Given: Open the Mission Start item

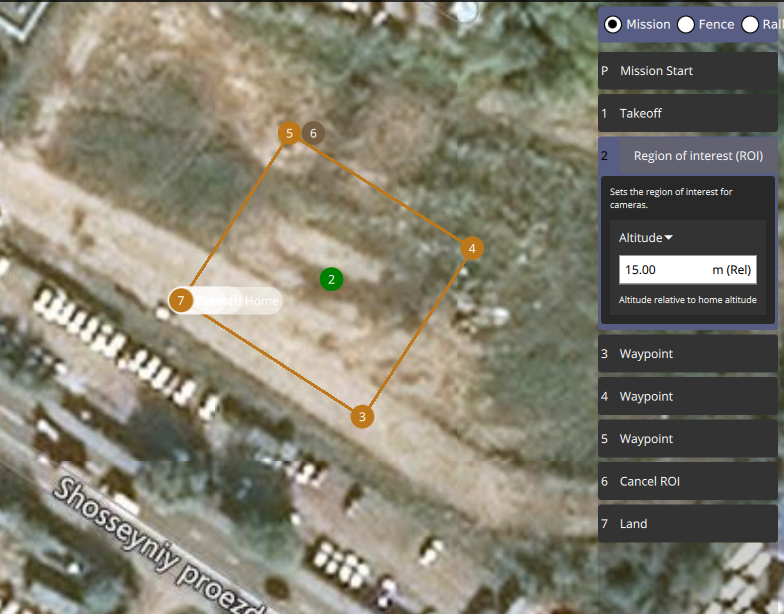Looking at the screenshot, I should point(688,71).
